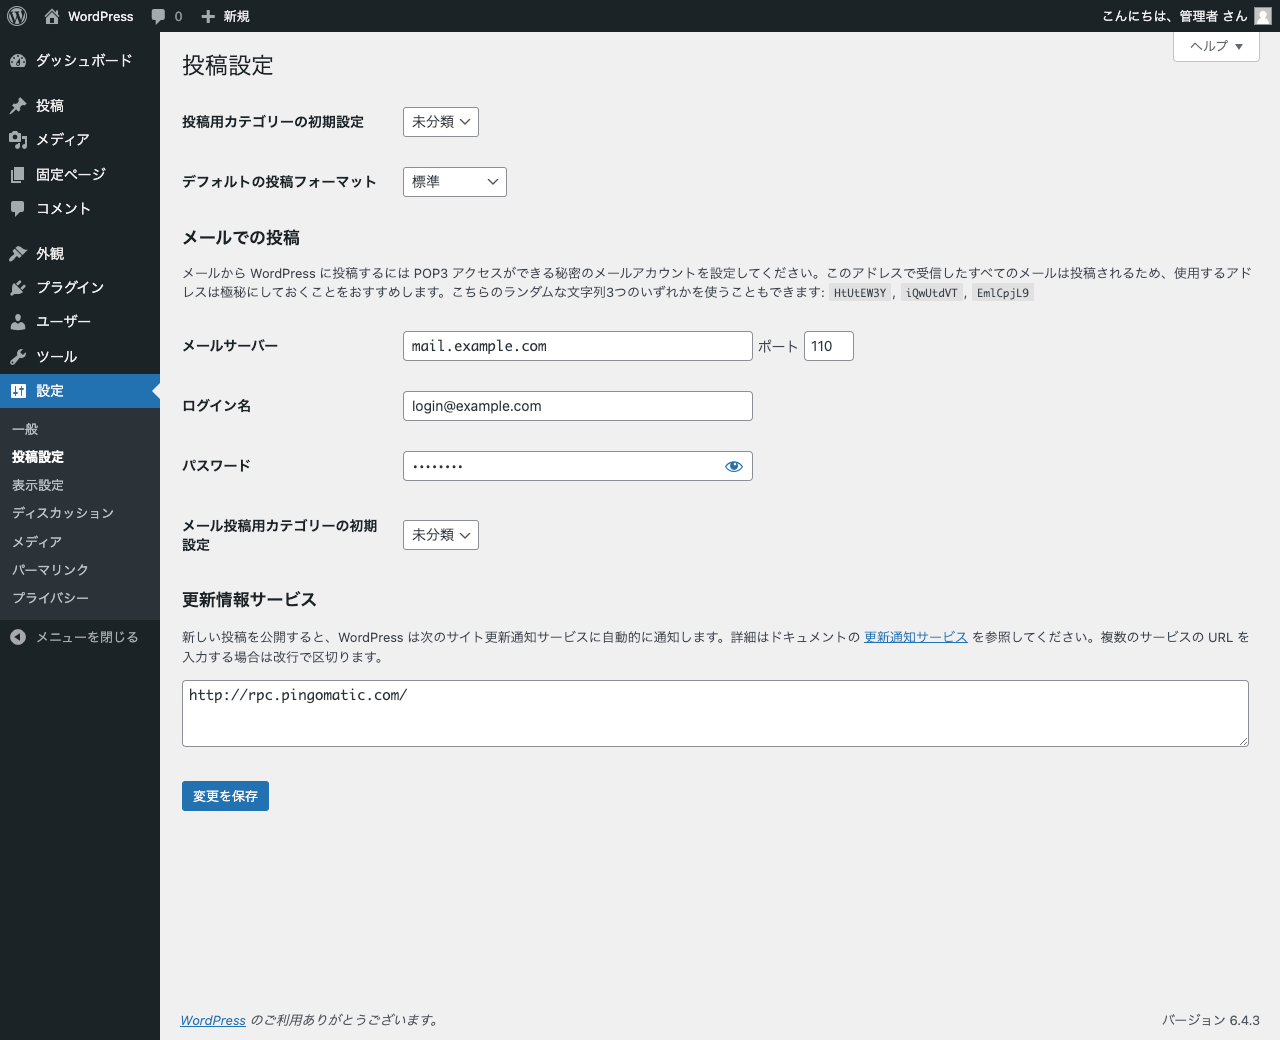Click the 更新情報サービス section heading
1280x1040 pixels.
pos(249,600)
